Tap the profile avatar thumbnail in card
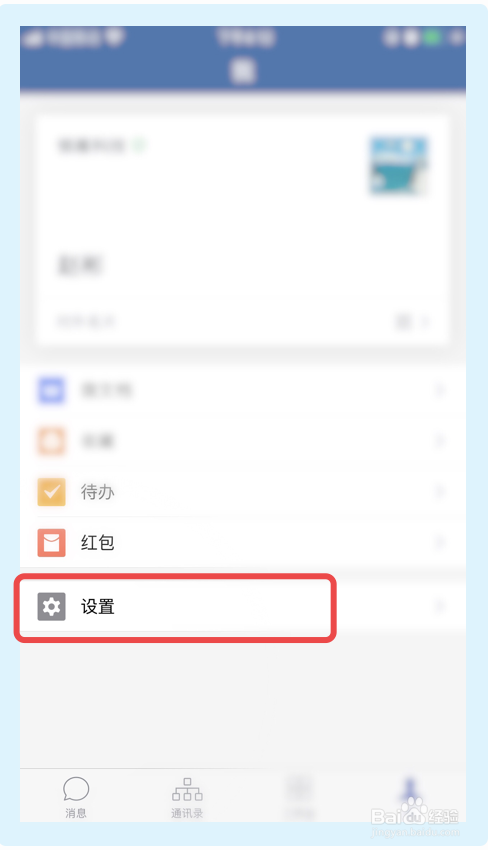 pyautogui.click(x=399, y=166)
